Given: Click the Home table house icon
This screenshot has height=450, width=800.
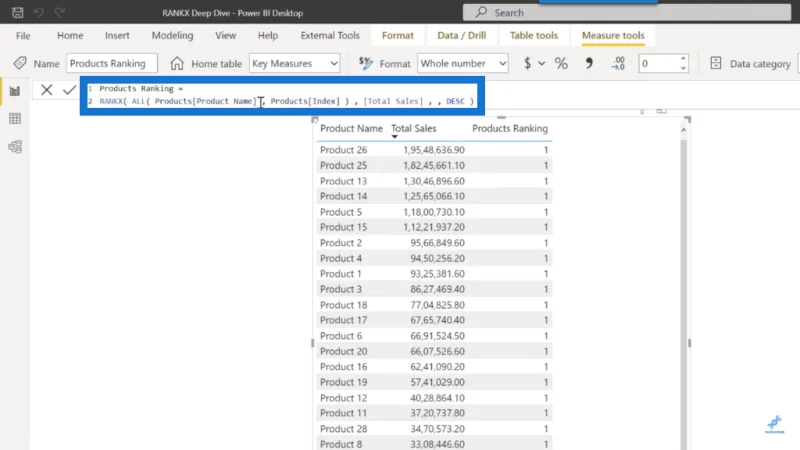Looking at the screenshot, I should pos(177,63).
